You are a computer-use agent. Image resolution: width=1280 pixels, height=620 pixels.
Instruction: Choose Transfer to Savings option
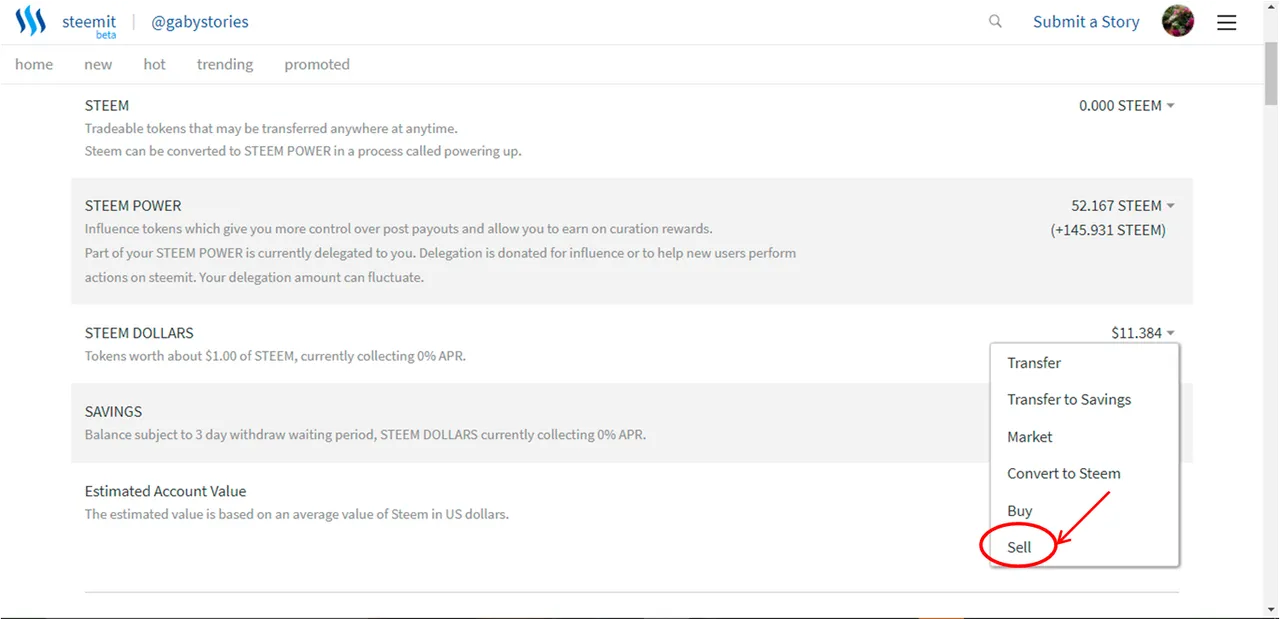click(1069, 399)
